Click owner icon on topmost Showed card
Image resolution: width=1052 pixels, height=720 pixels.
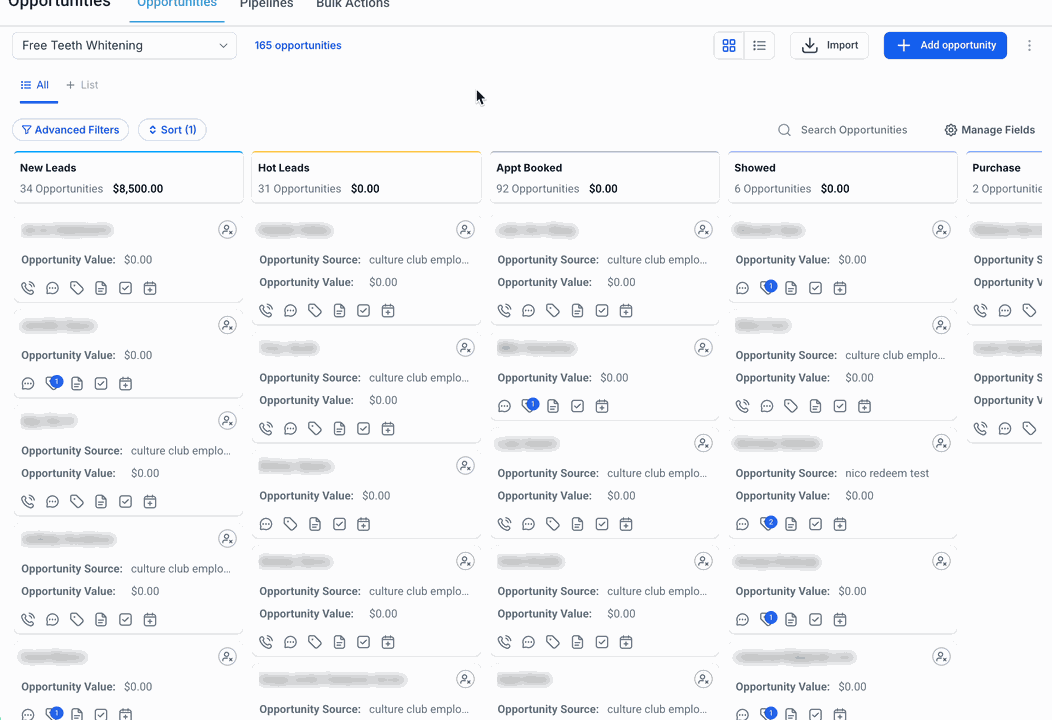click(x=941, y=230)
